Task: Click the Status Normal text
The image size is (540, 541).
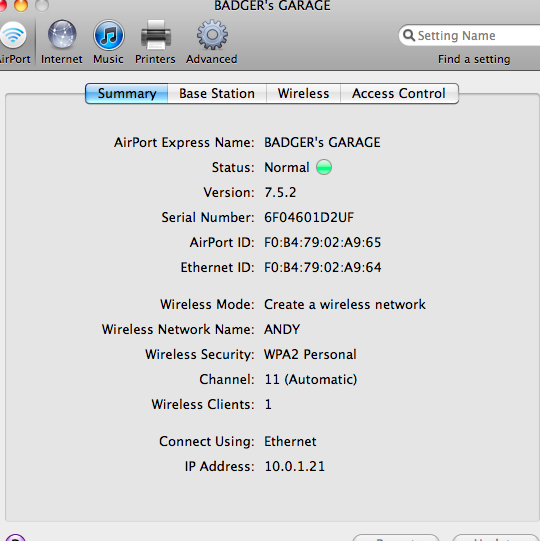Action: click(287, 167)
